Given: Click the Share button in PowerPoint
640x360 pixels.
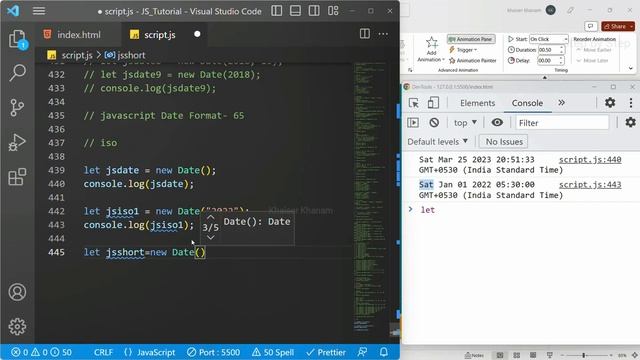Looking at the screenshot, I should point(617,26).
